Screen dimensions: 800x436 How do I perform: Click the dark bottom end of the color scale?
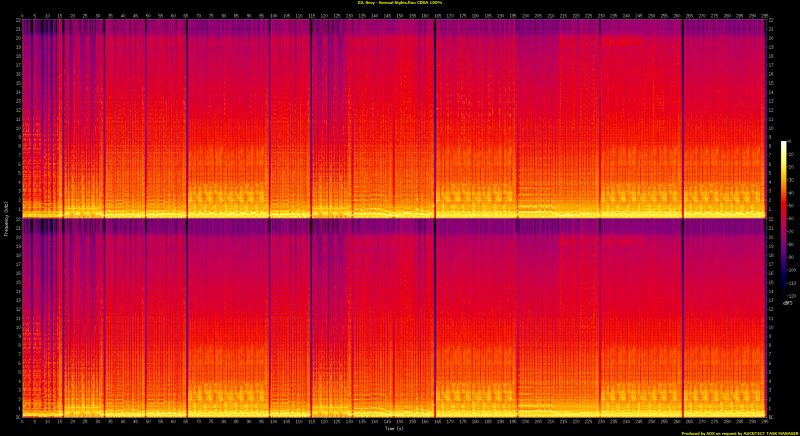click(784, 294)
